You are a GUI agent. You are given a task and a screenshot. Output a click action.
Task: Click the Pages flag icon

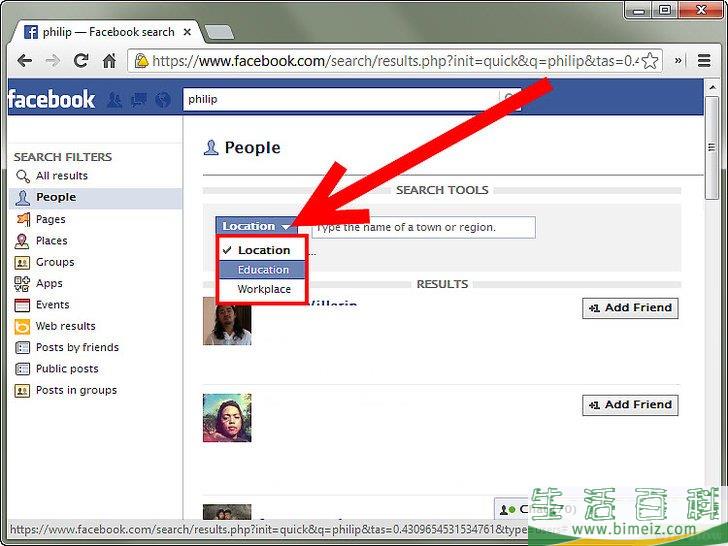click(x=22, y=219)
